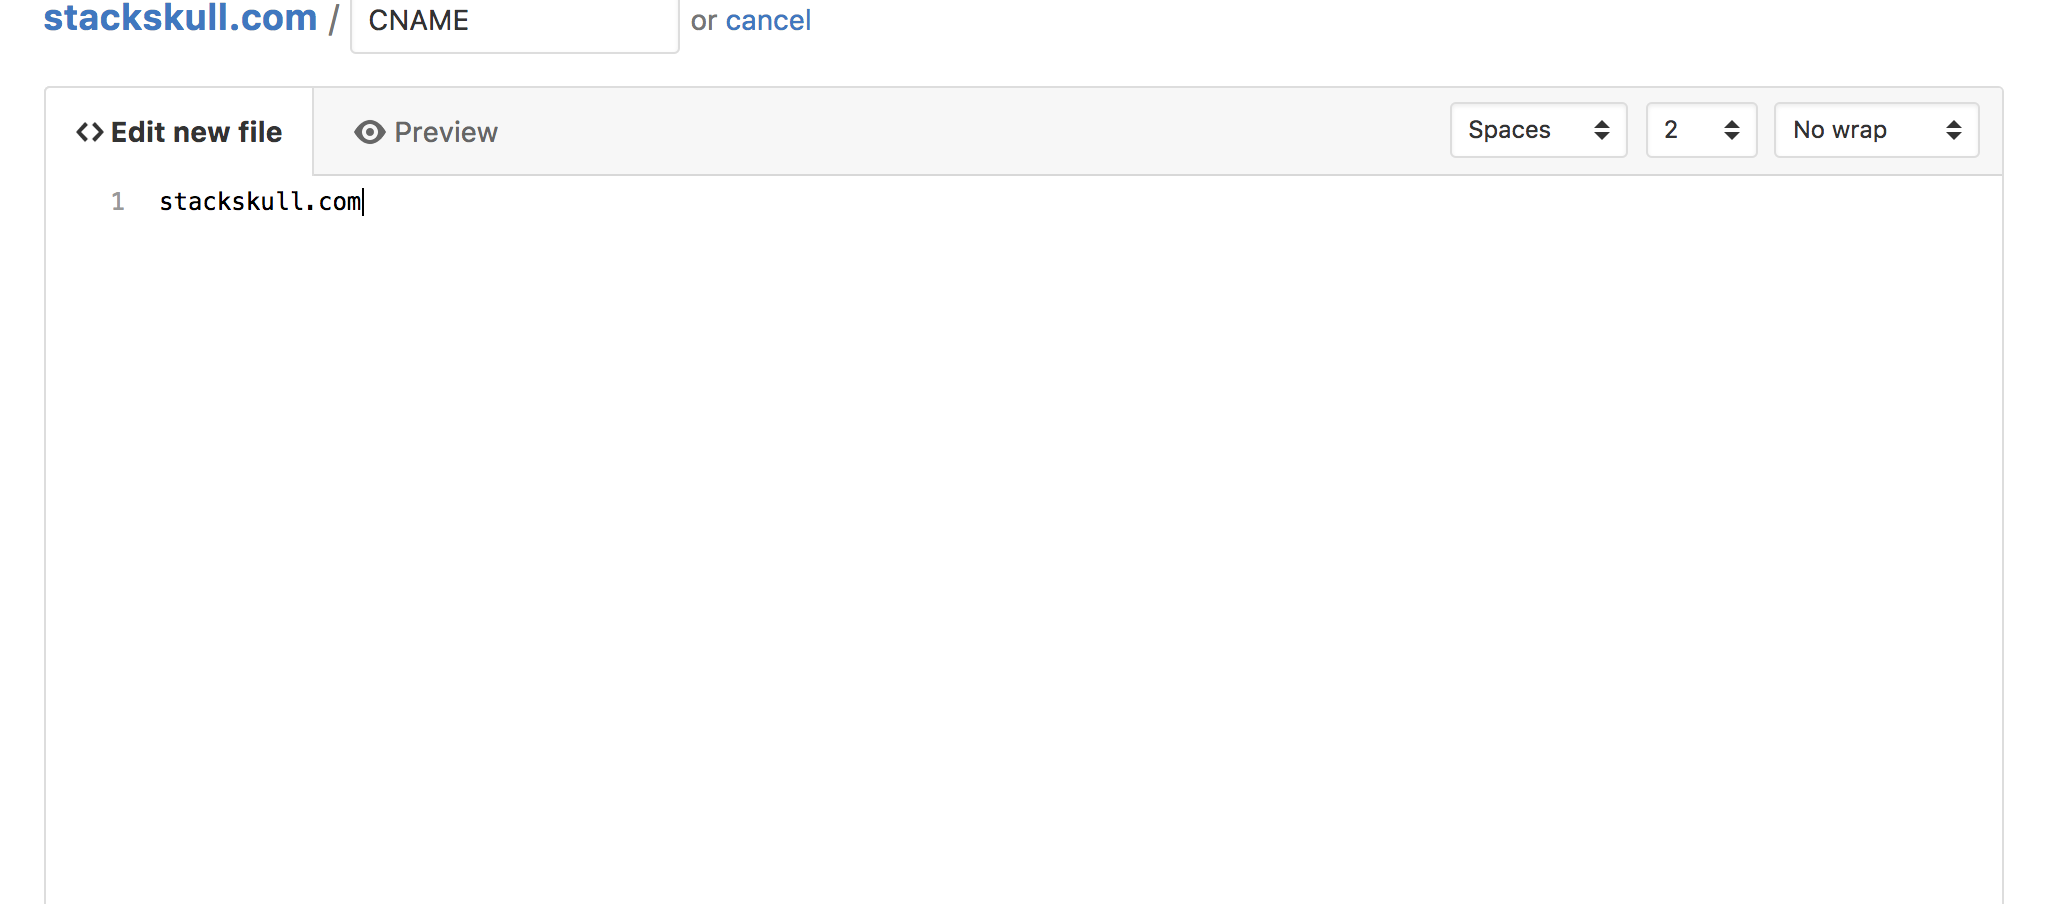Image resolution: width=2050 pixels, height=904 pixels.
Task: Click the No wrap label in wrap selector
Action: 1840,130
